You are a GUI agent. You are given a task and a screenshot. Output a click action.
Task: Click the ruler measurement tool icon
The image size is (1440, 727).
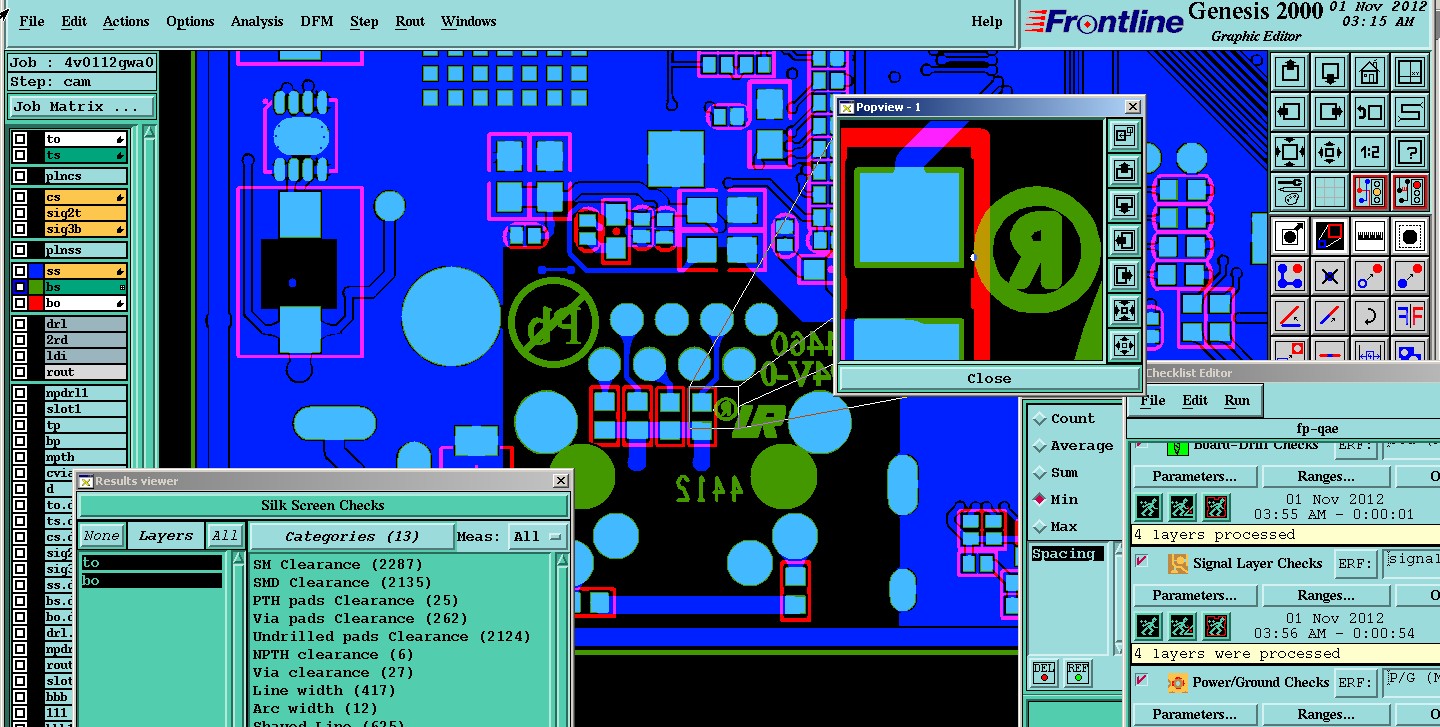coord(1369,236)
